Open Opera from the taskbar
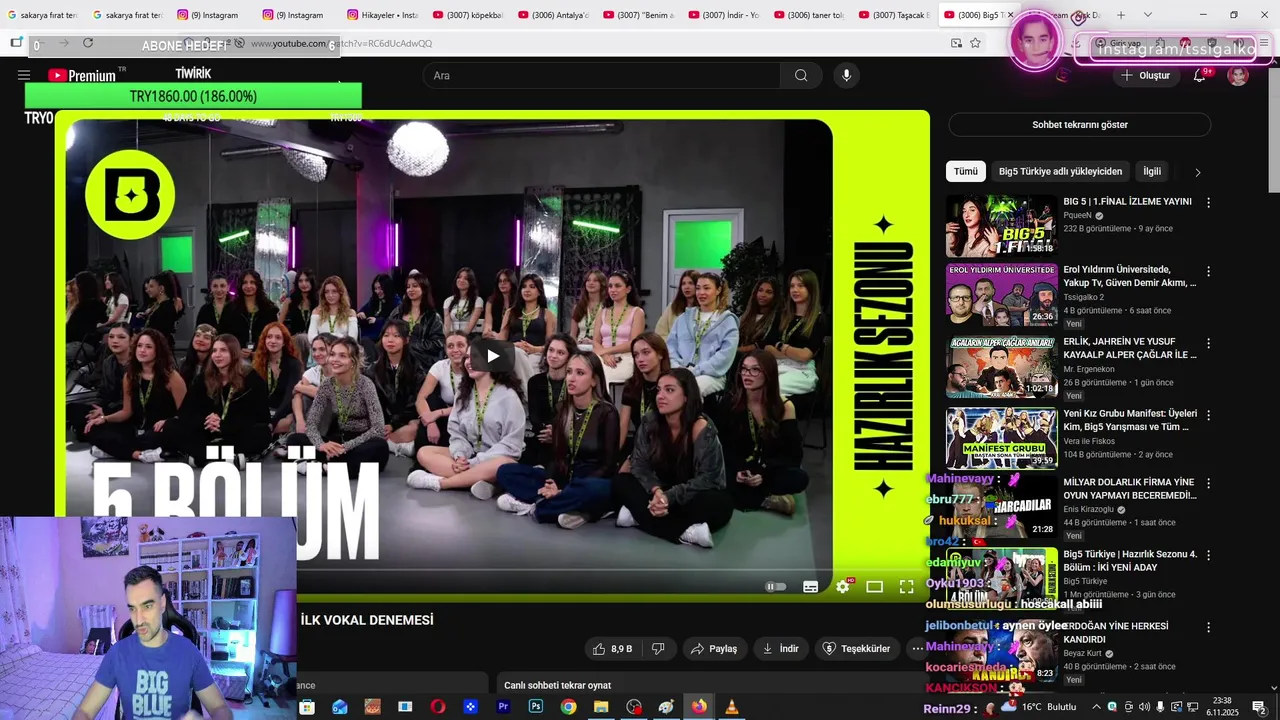1280x720 pixels. tap(437, 707)
